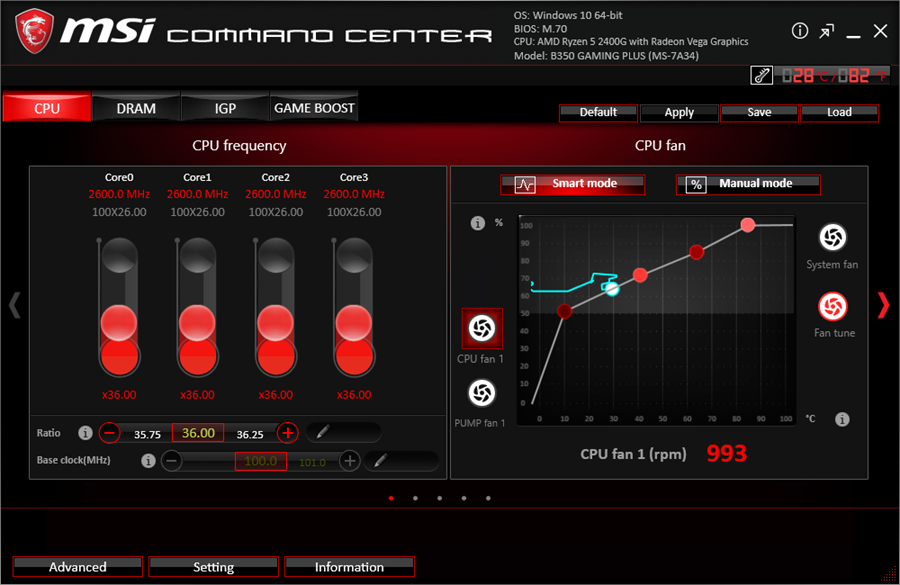
Task: Select the CPU fan 1 icon
Action: (481, 328)
